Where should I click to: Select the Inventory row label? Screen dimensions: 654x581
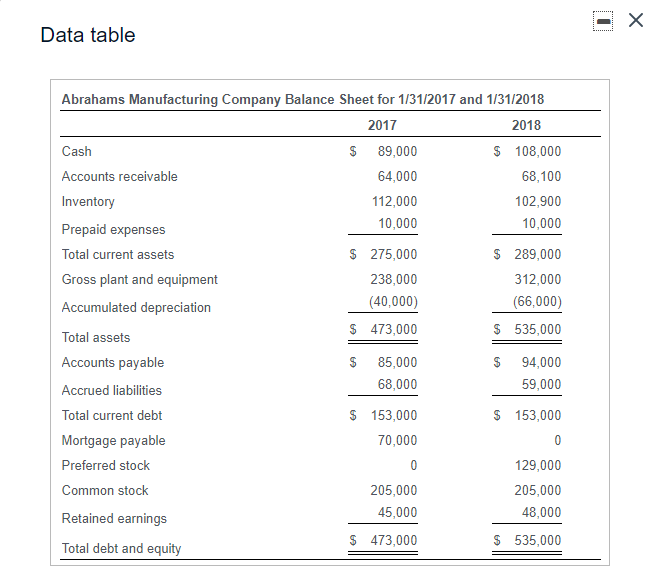pyautogui.click(x=88, y=201)
